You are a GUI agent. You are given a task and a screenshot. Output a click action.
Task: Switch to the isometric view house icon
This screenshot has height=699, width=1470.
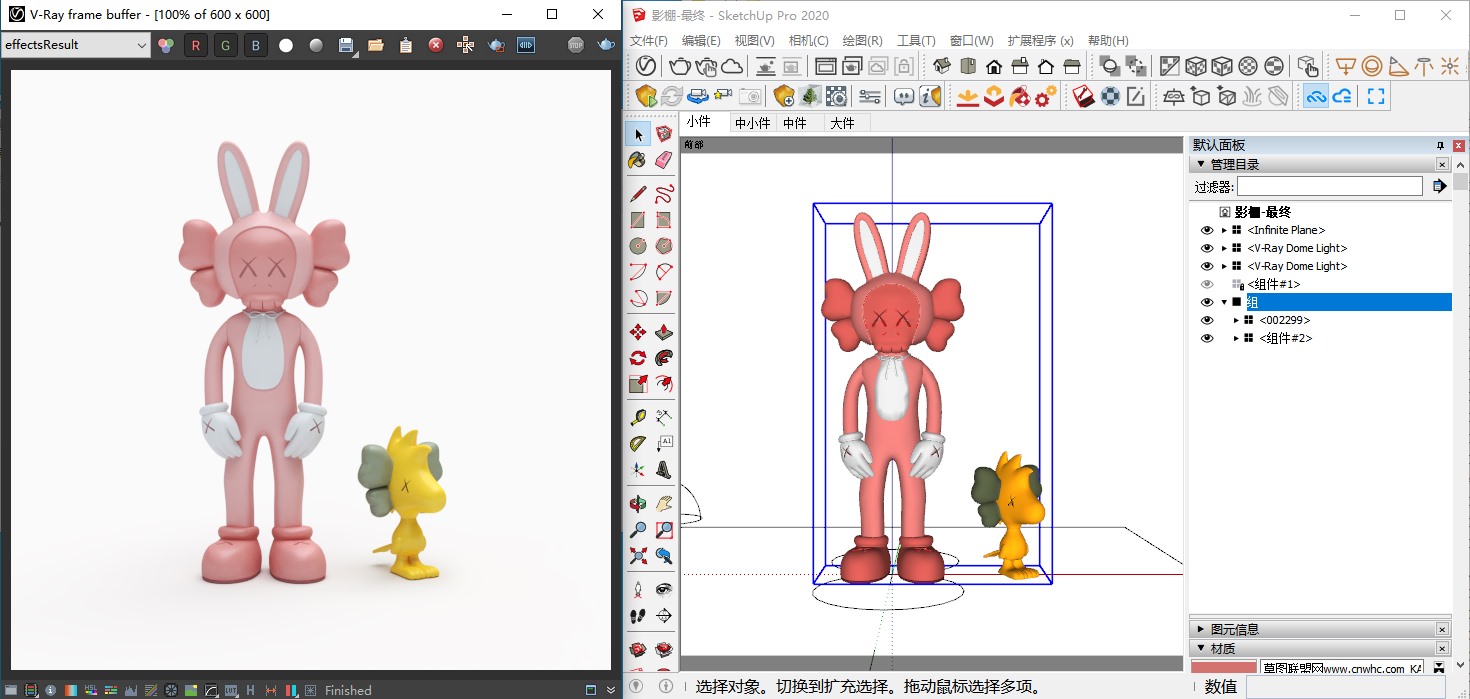click(x=942, y=66)
